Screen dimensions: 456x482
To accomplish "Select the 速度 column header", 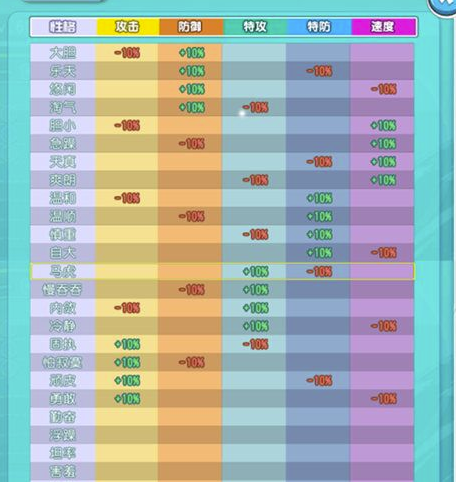I will point(383,27).
